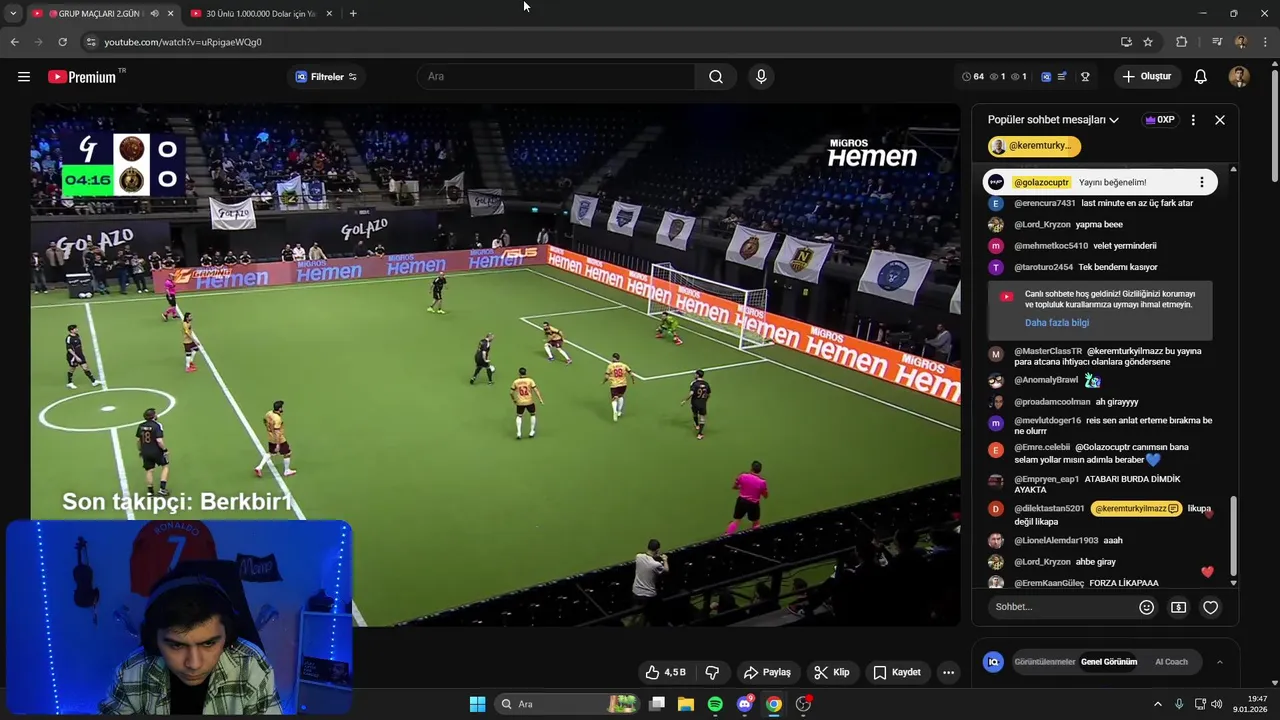Open the emoji picker in chat
1280x720 pixels.
click(x=1147, y=607)
